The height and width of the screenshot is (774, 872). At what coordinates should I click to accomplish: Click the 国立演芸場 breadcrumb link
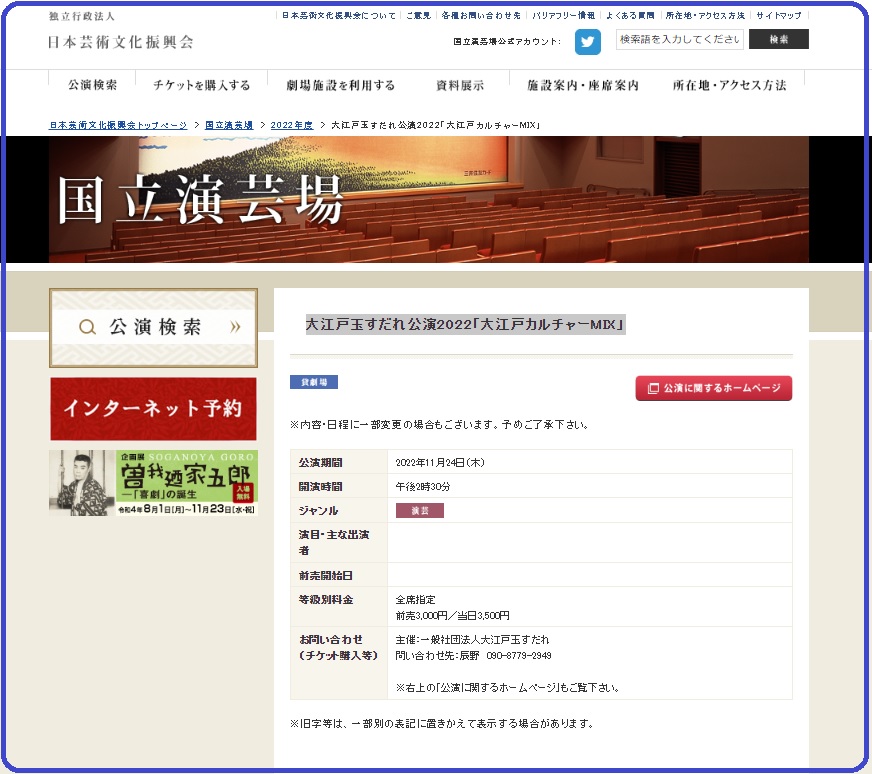click(229, 125)
